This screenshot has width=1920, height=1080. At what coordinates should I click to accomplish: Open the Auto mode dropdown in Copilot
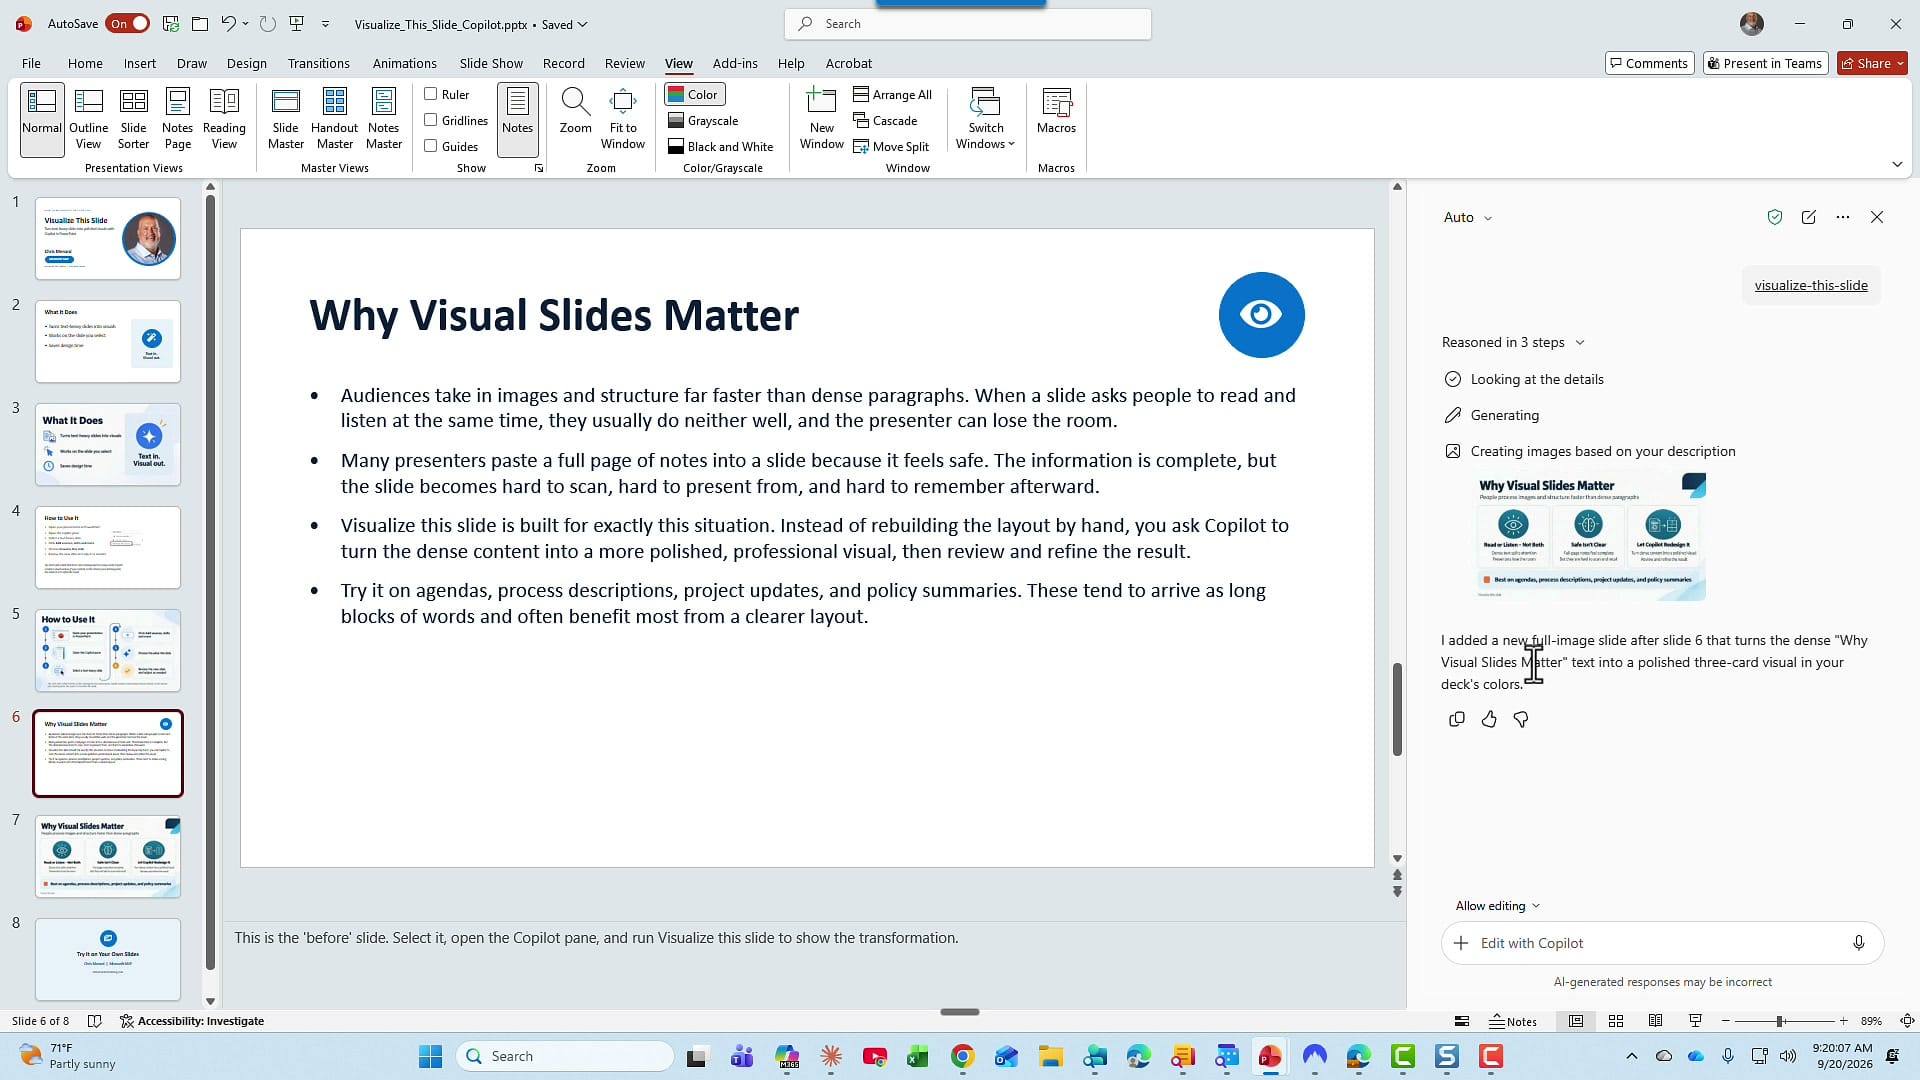1467,217
